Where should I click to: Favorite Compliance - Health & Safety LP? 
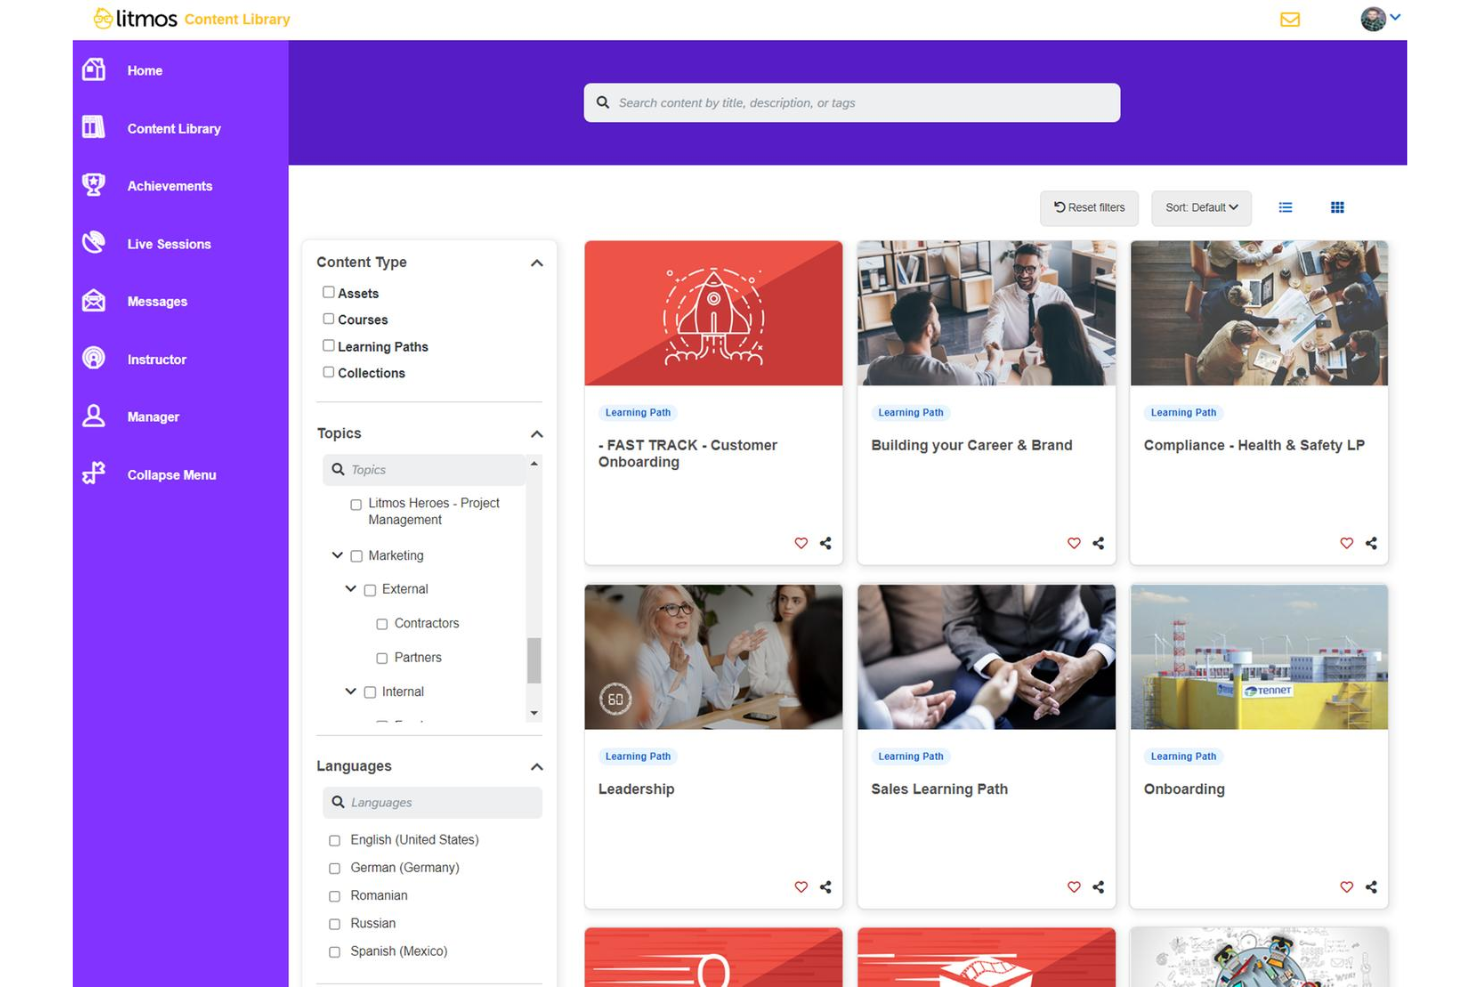click(1347, 543)
